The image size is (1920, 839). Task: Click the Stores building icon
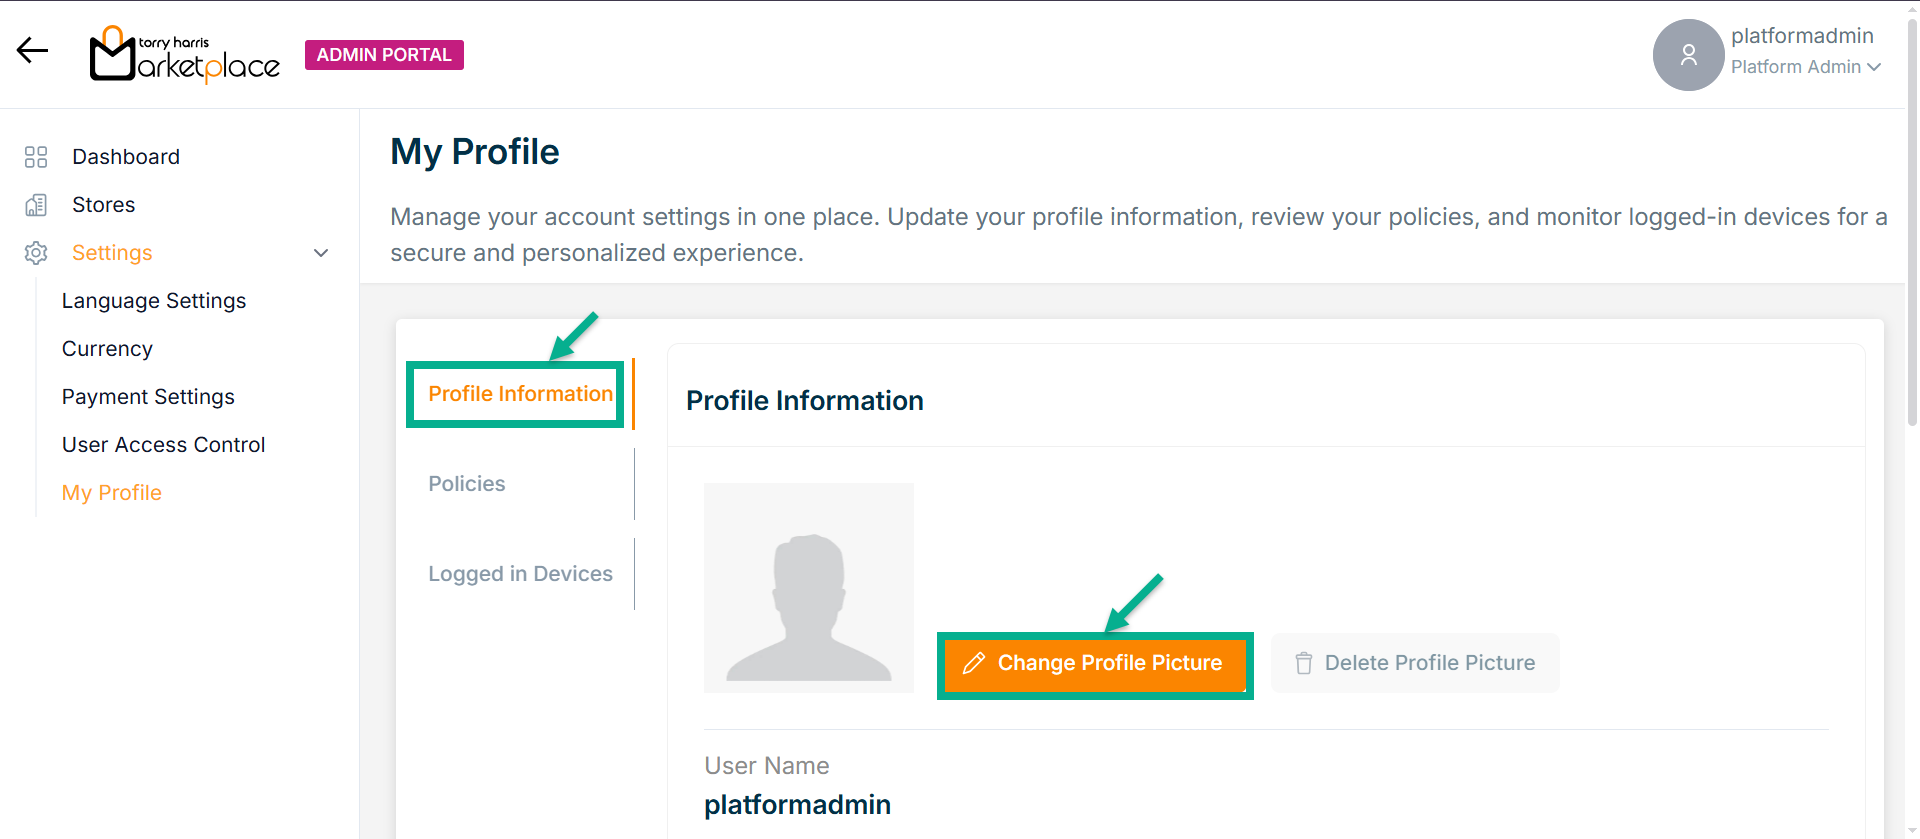coord(36,205)
